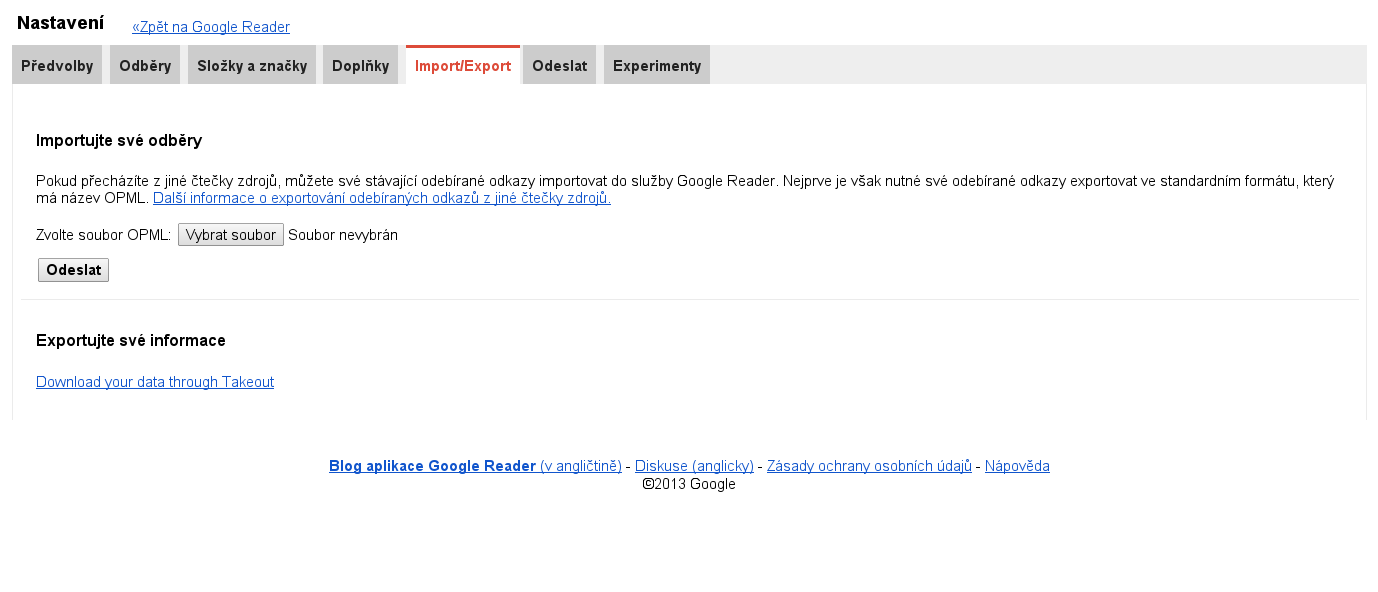Open Download your data through Takeout
The image size is (1378, 592).
click(155, 382)
